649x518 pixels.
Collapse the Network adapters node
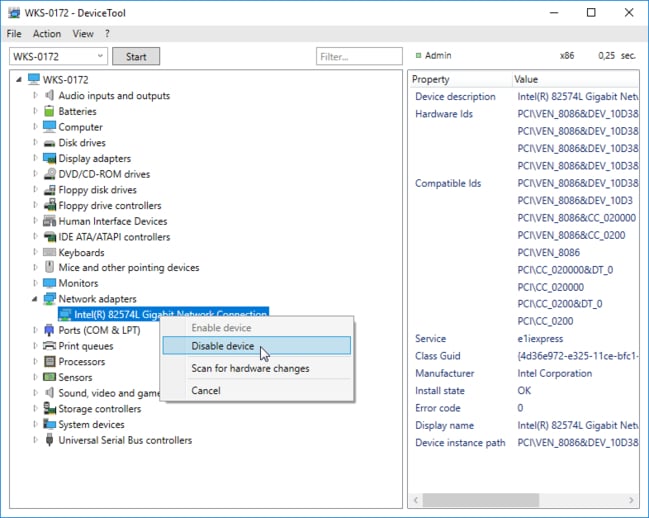[x=35, y=299]
